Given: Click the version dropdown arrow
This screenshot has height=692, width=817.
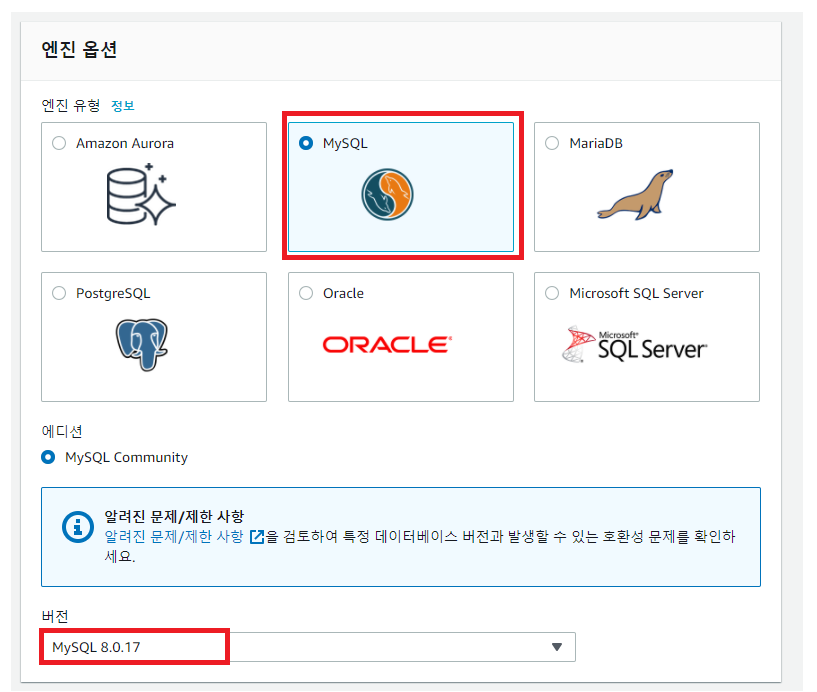Looking at the screenshot, I should pyautogui.click(x=557, y=647).
